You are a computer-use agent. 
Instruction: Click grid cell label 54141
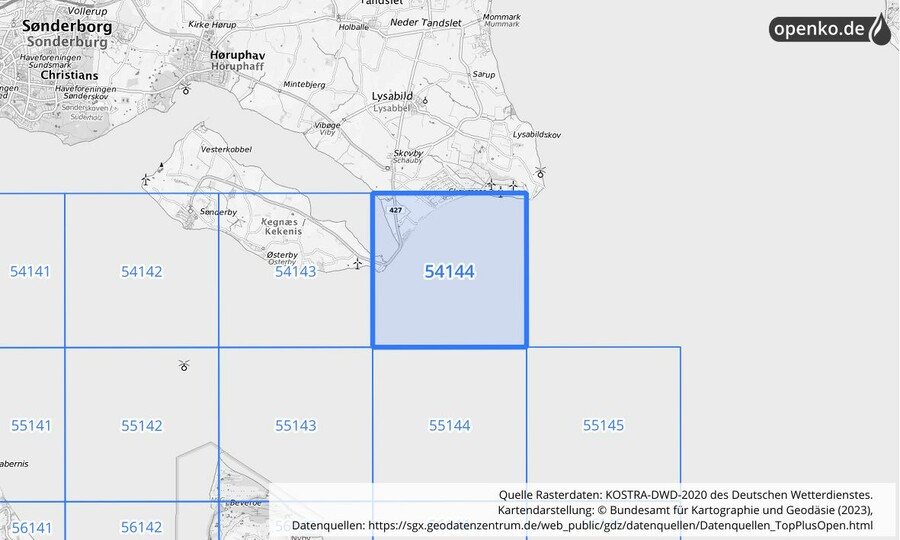pyautogui.click(x=30, y=271)
